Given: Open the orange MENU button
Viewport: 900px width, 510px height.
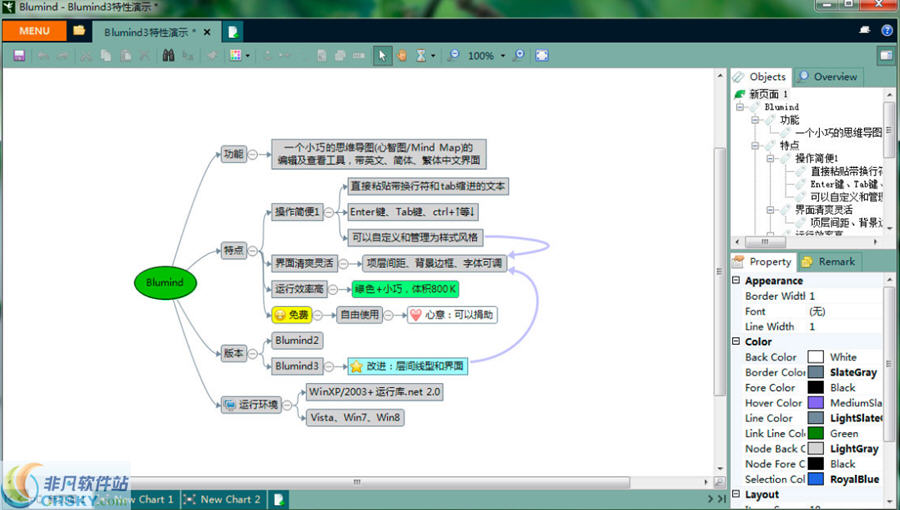Looking at the screenshot, I should pyautogui.click(x=34, y=31).
